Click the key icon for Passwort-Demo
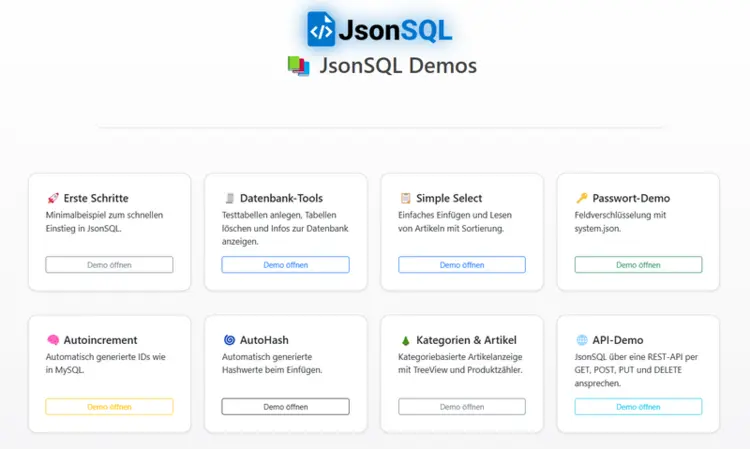The width and height of the screenshot is (750, 449). pyautogui.click(x=582, y=198)
